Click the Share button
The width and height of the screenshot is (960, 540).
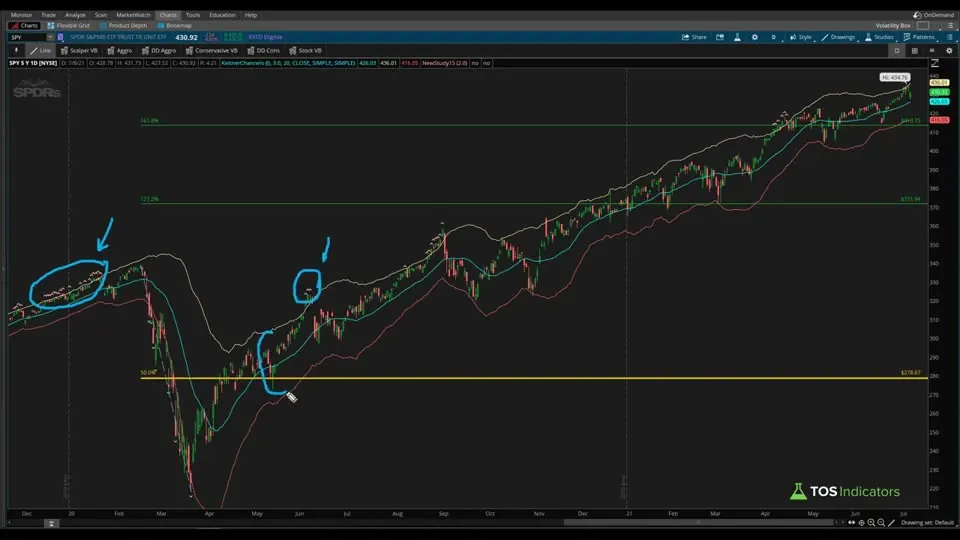coord(694,37)
